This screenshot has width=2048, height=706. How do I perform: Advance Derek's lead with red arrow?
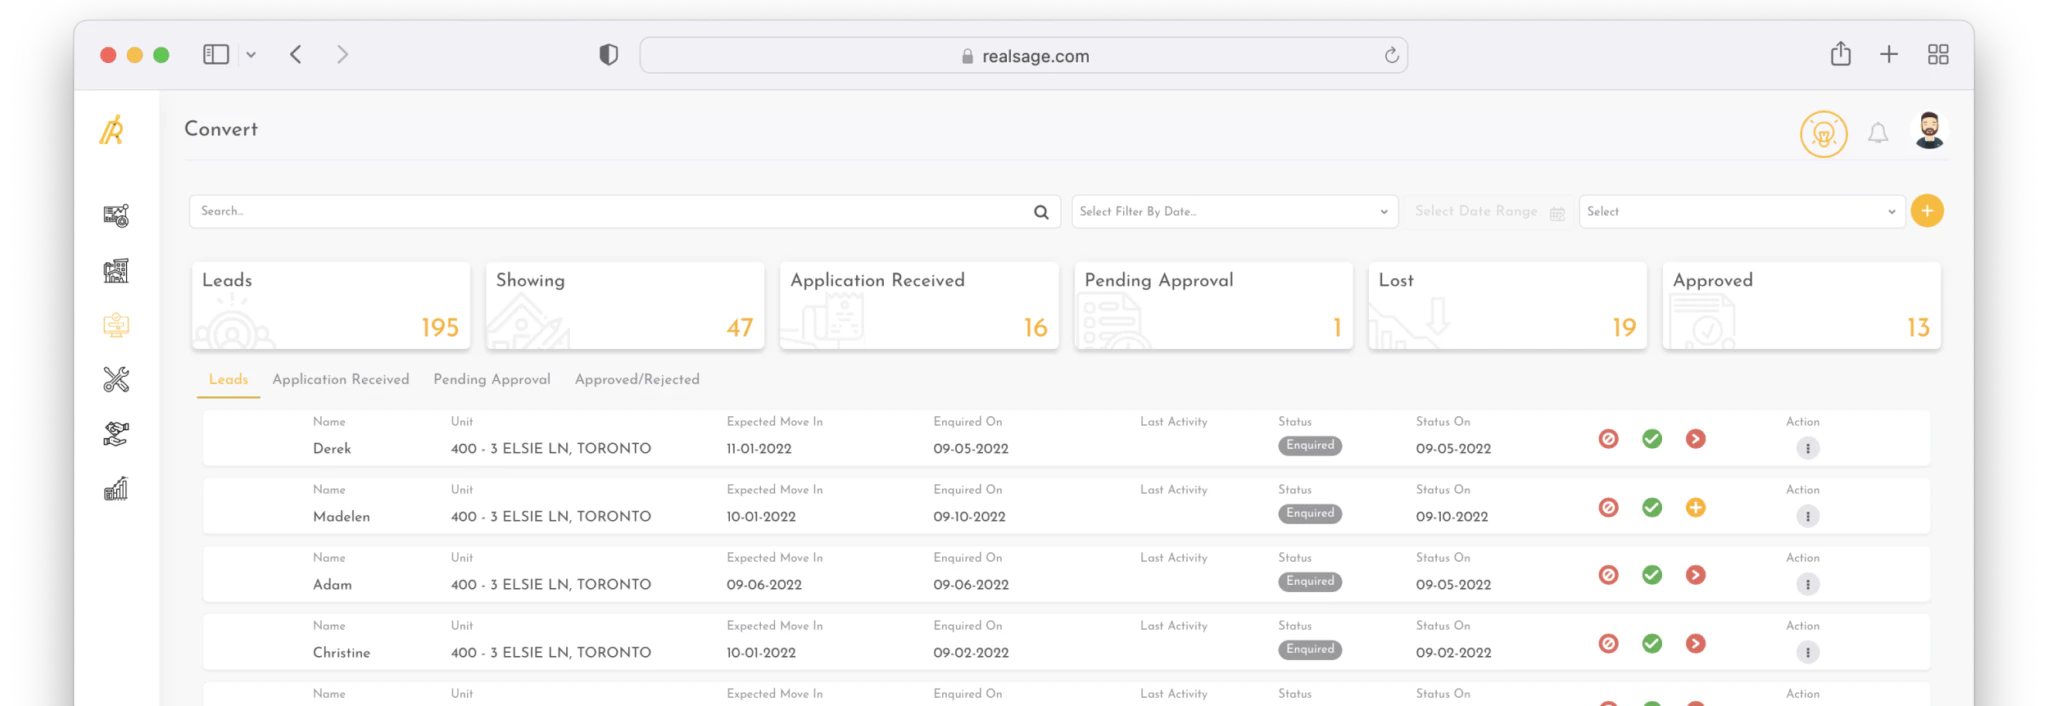point(1696,439)
